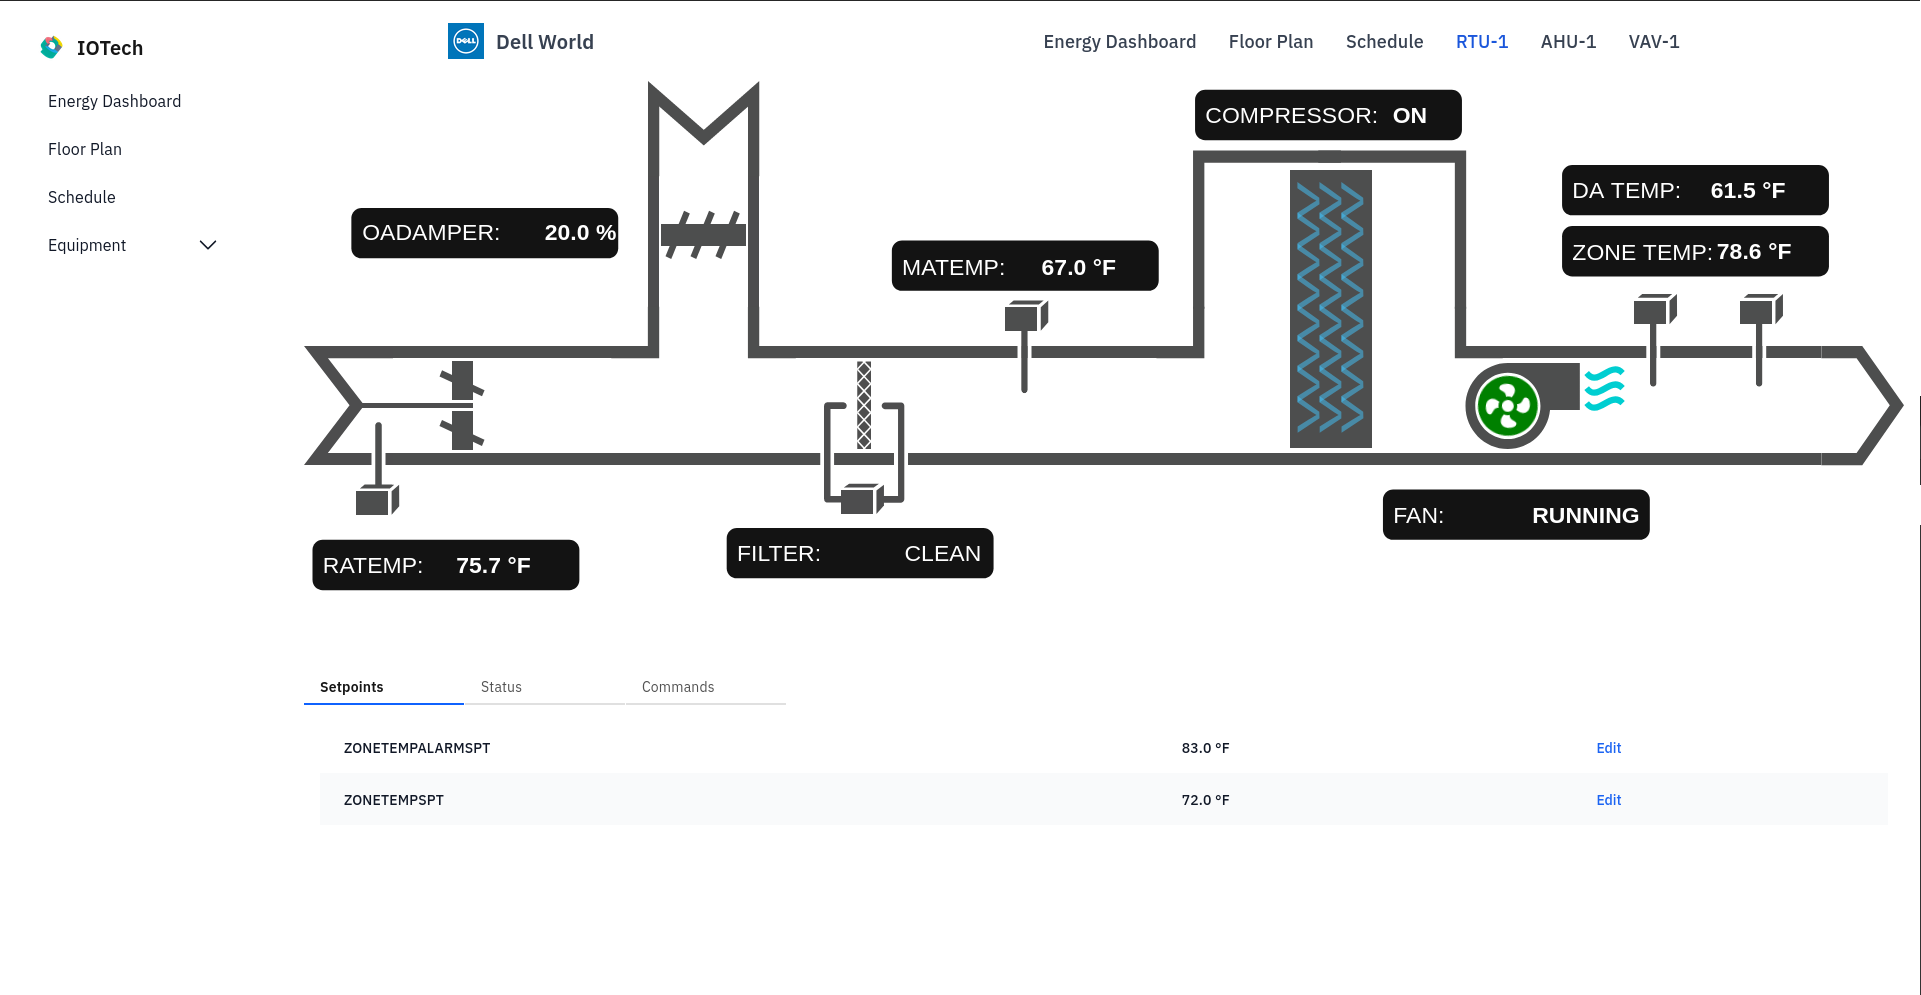This screenshot has width=1921, height=995.
Task: Click the ZONE TEMP 78.6 °F label
Action: click(x=1695, y=251)
